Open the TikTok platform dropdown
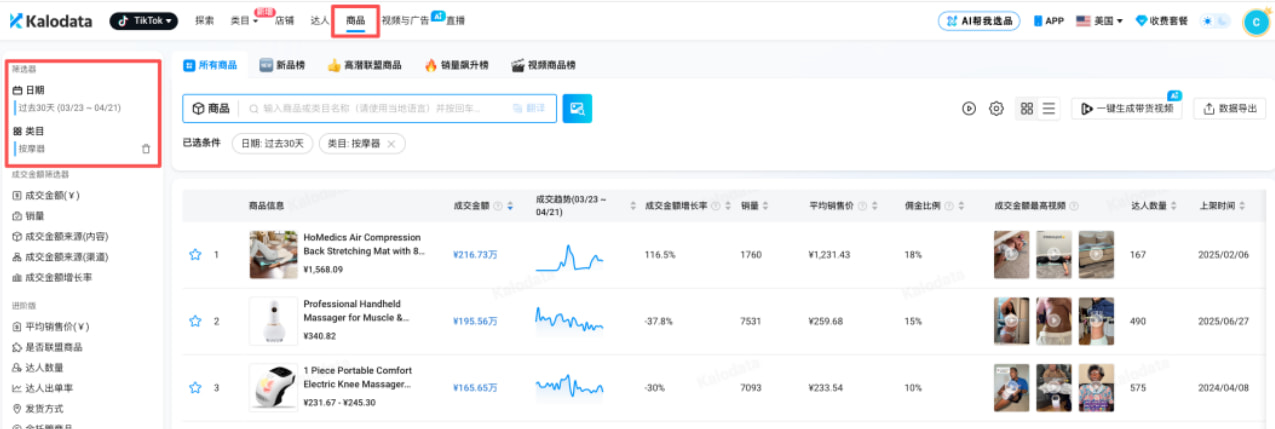The width and height of the screenshot is (1275, 429). click(143, 20)
